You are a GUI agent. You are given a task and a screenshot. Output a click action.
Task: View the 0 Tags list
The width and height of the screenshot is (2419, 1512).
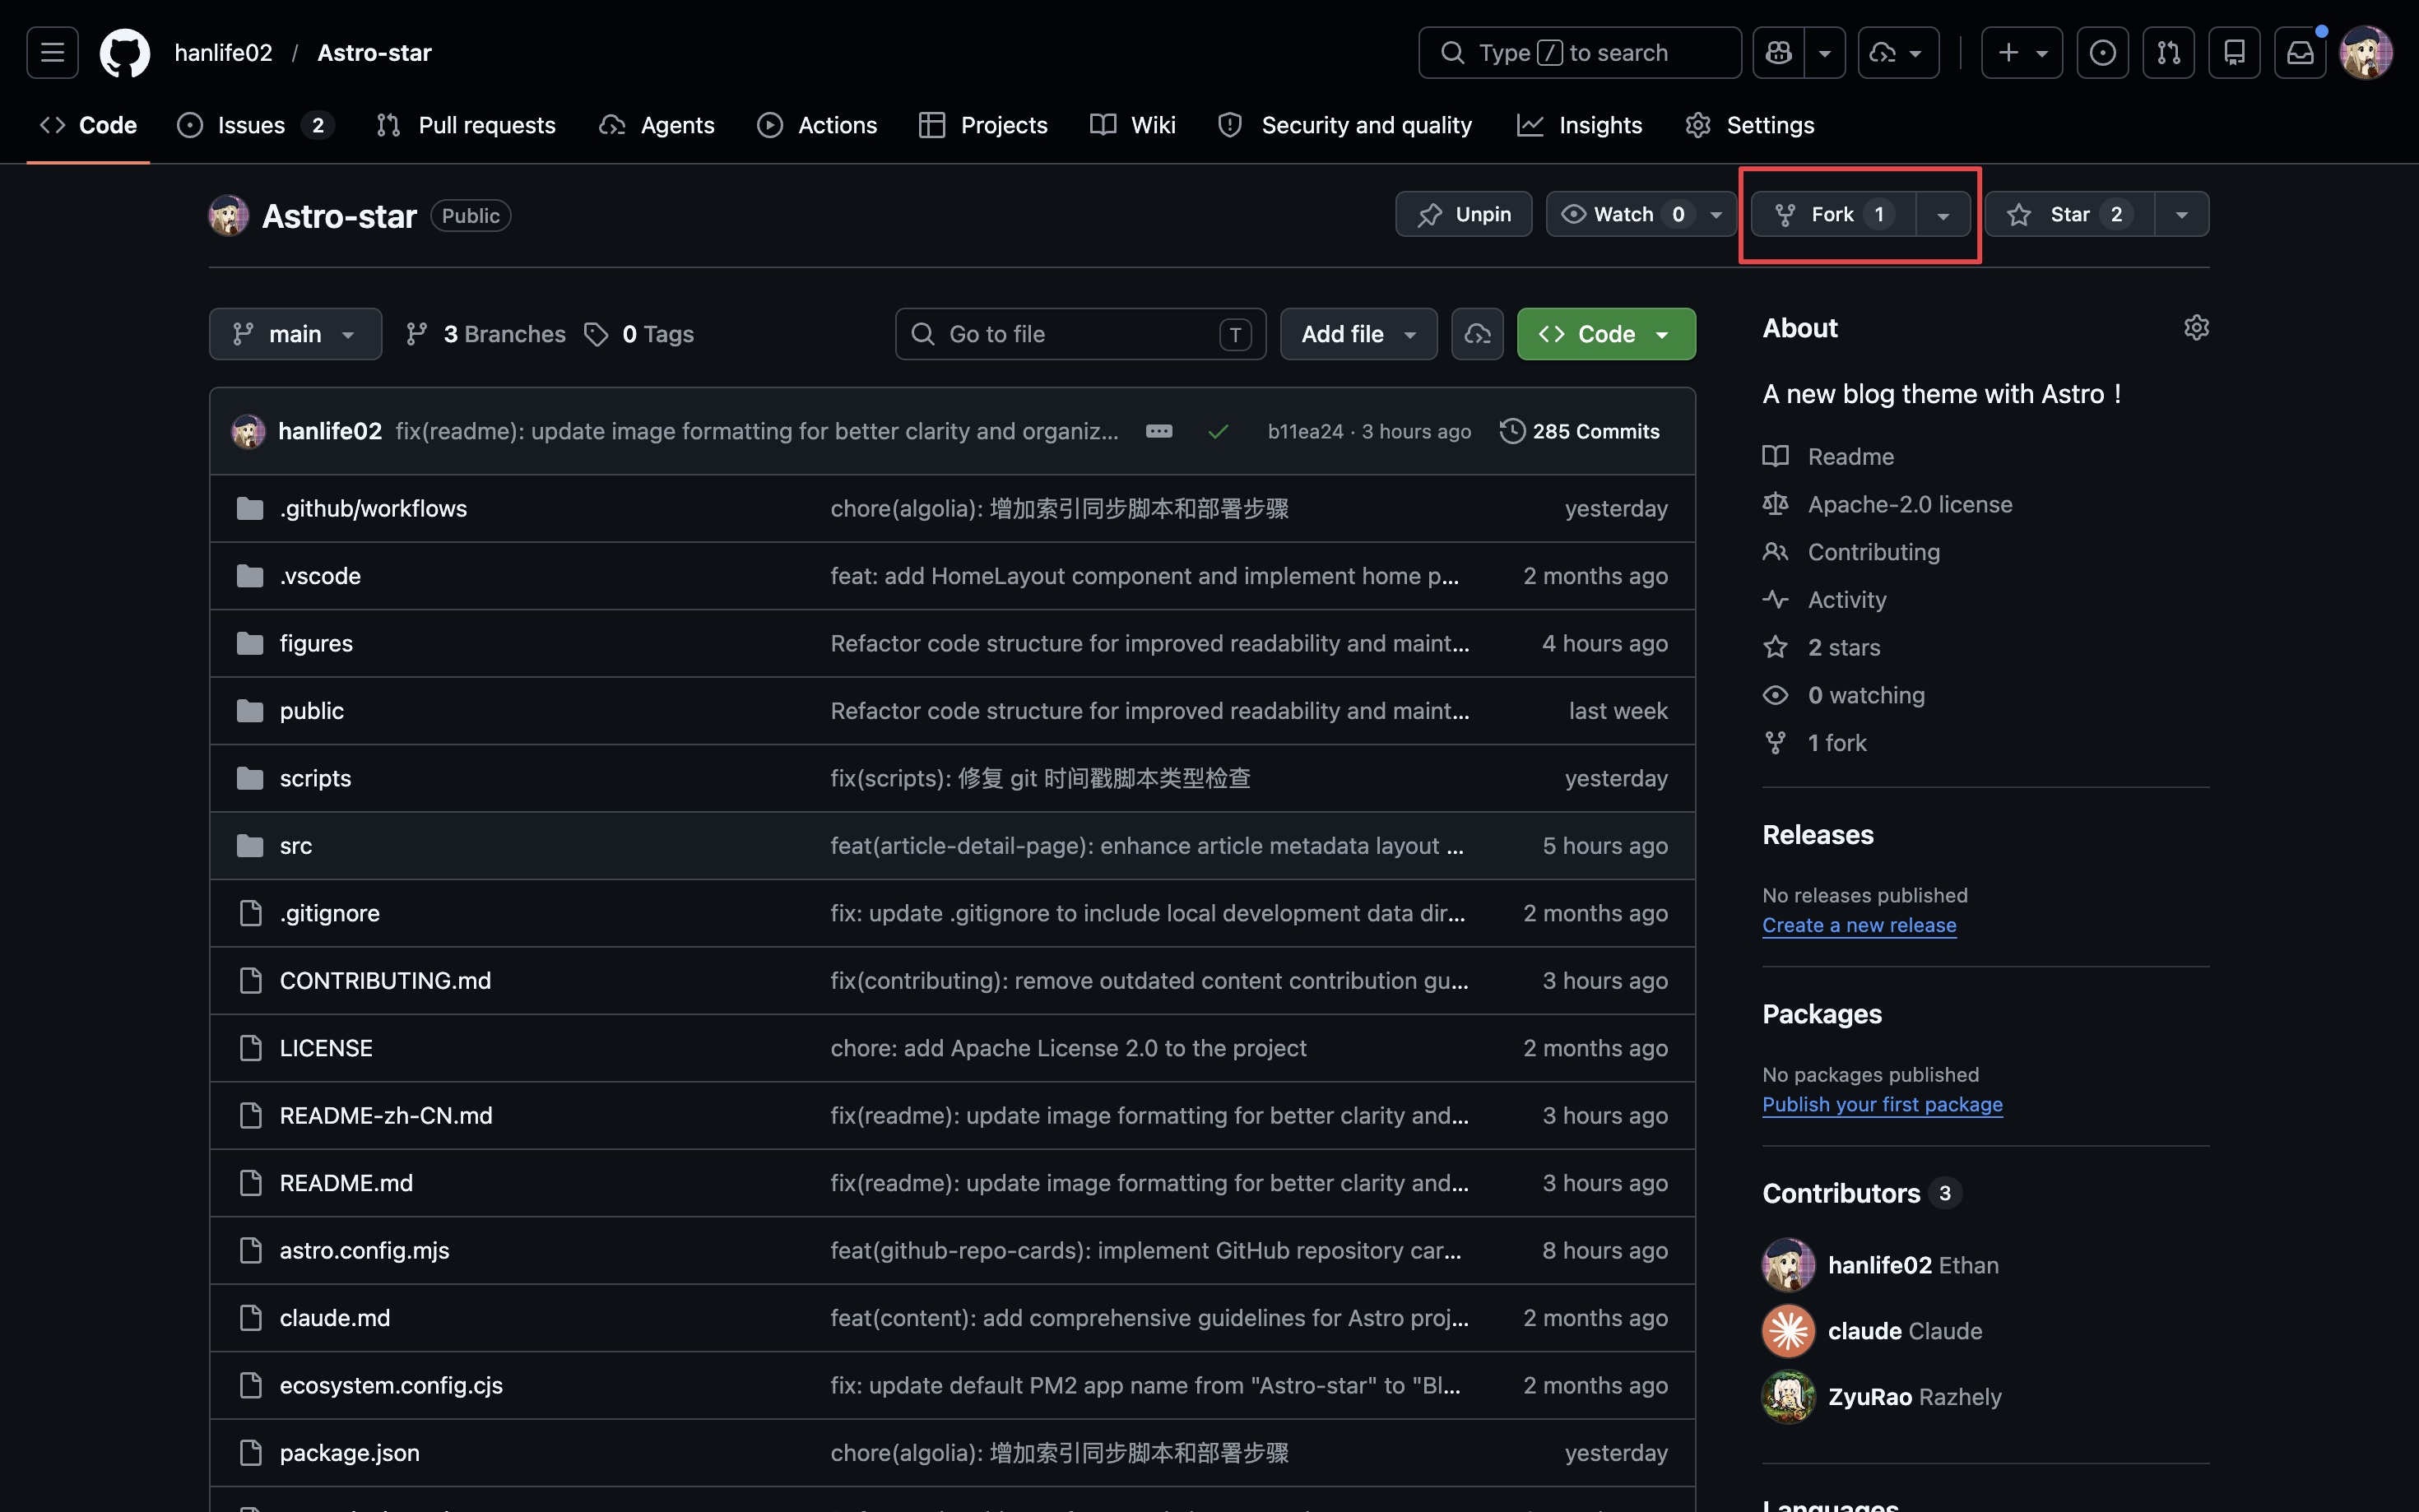[639, 334]
